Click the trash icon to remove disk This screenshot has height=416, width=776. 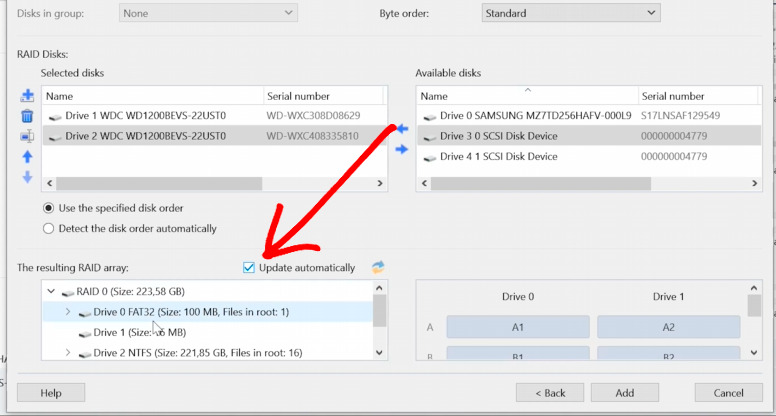(x=27, y=116)
